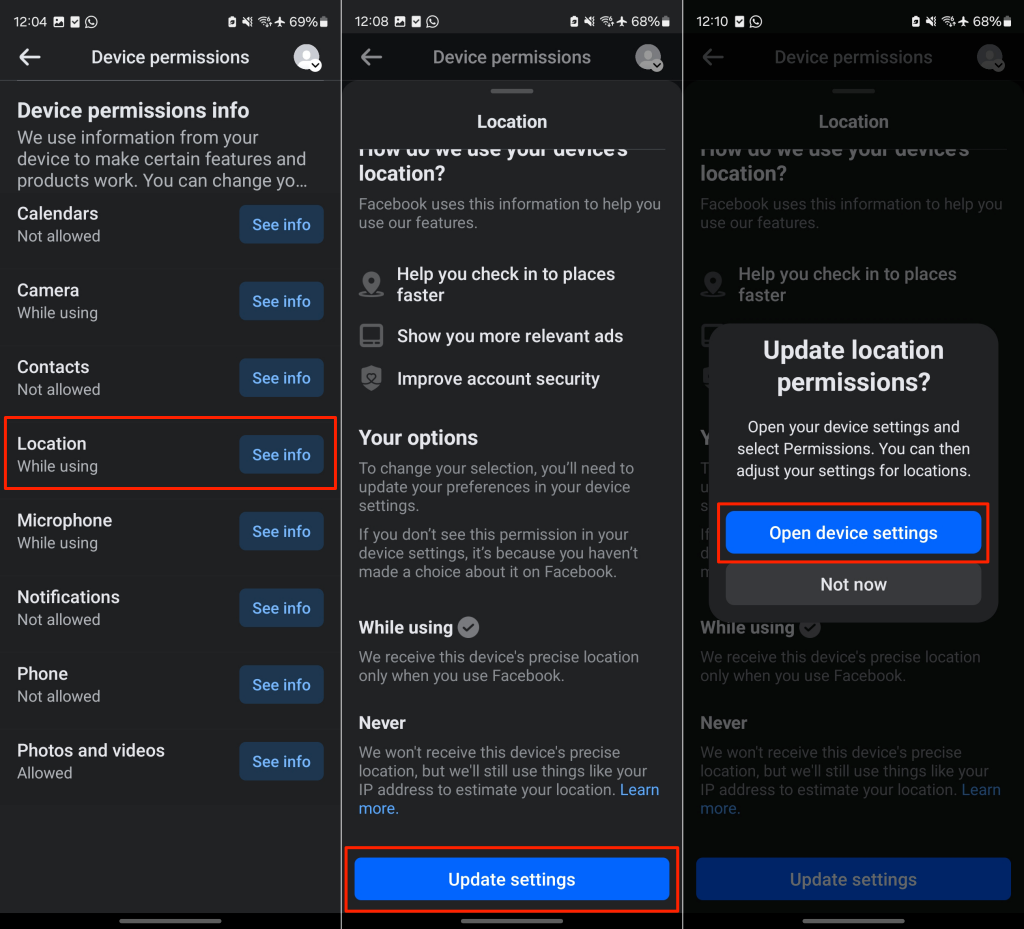Tap the relevant ads screen icon
Image resolution: width=1024 pixels, height=929 pixels.
[372, 336]
